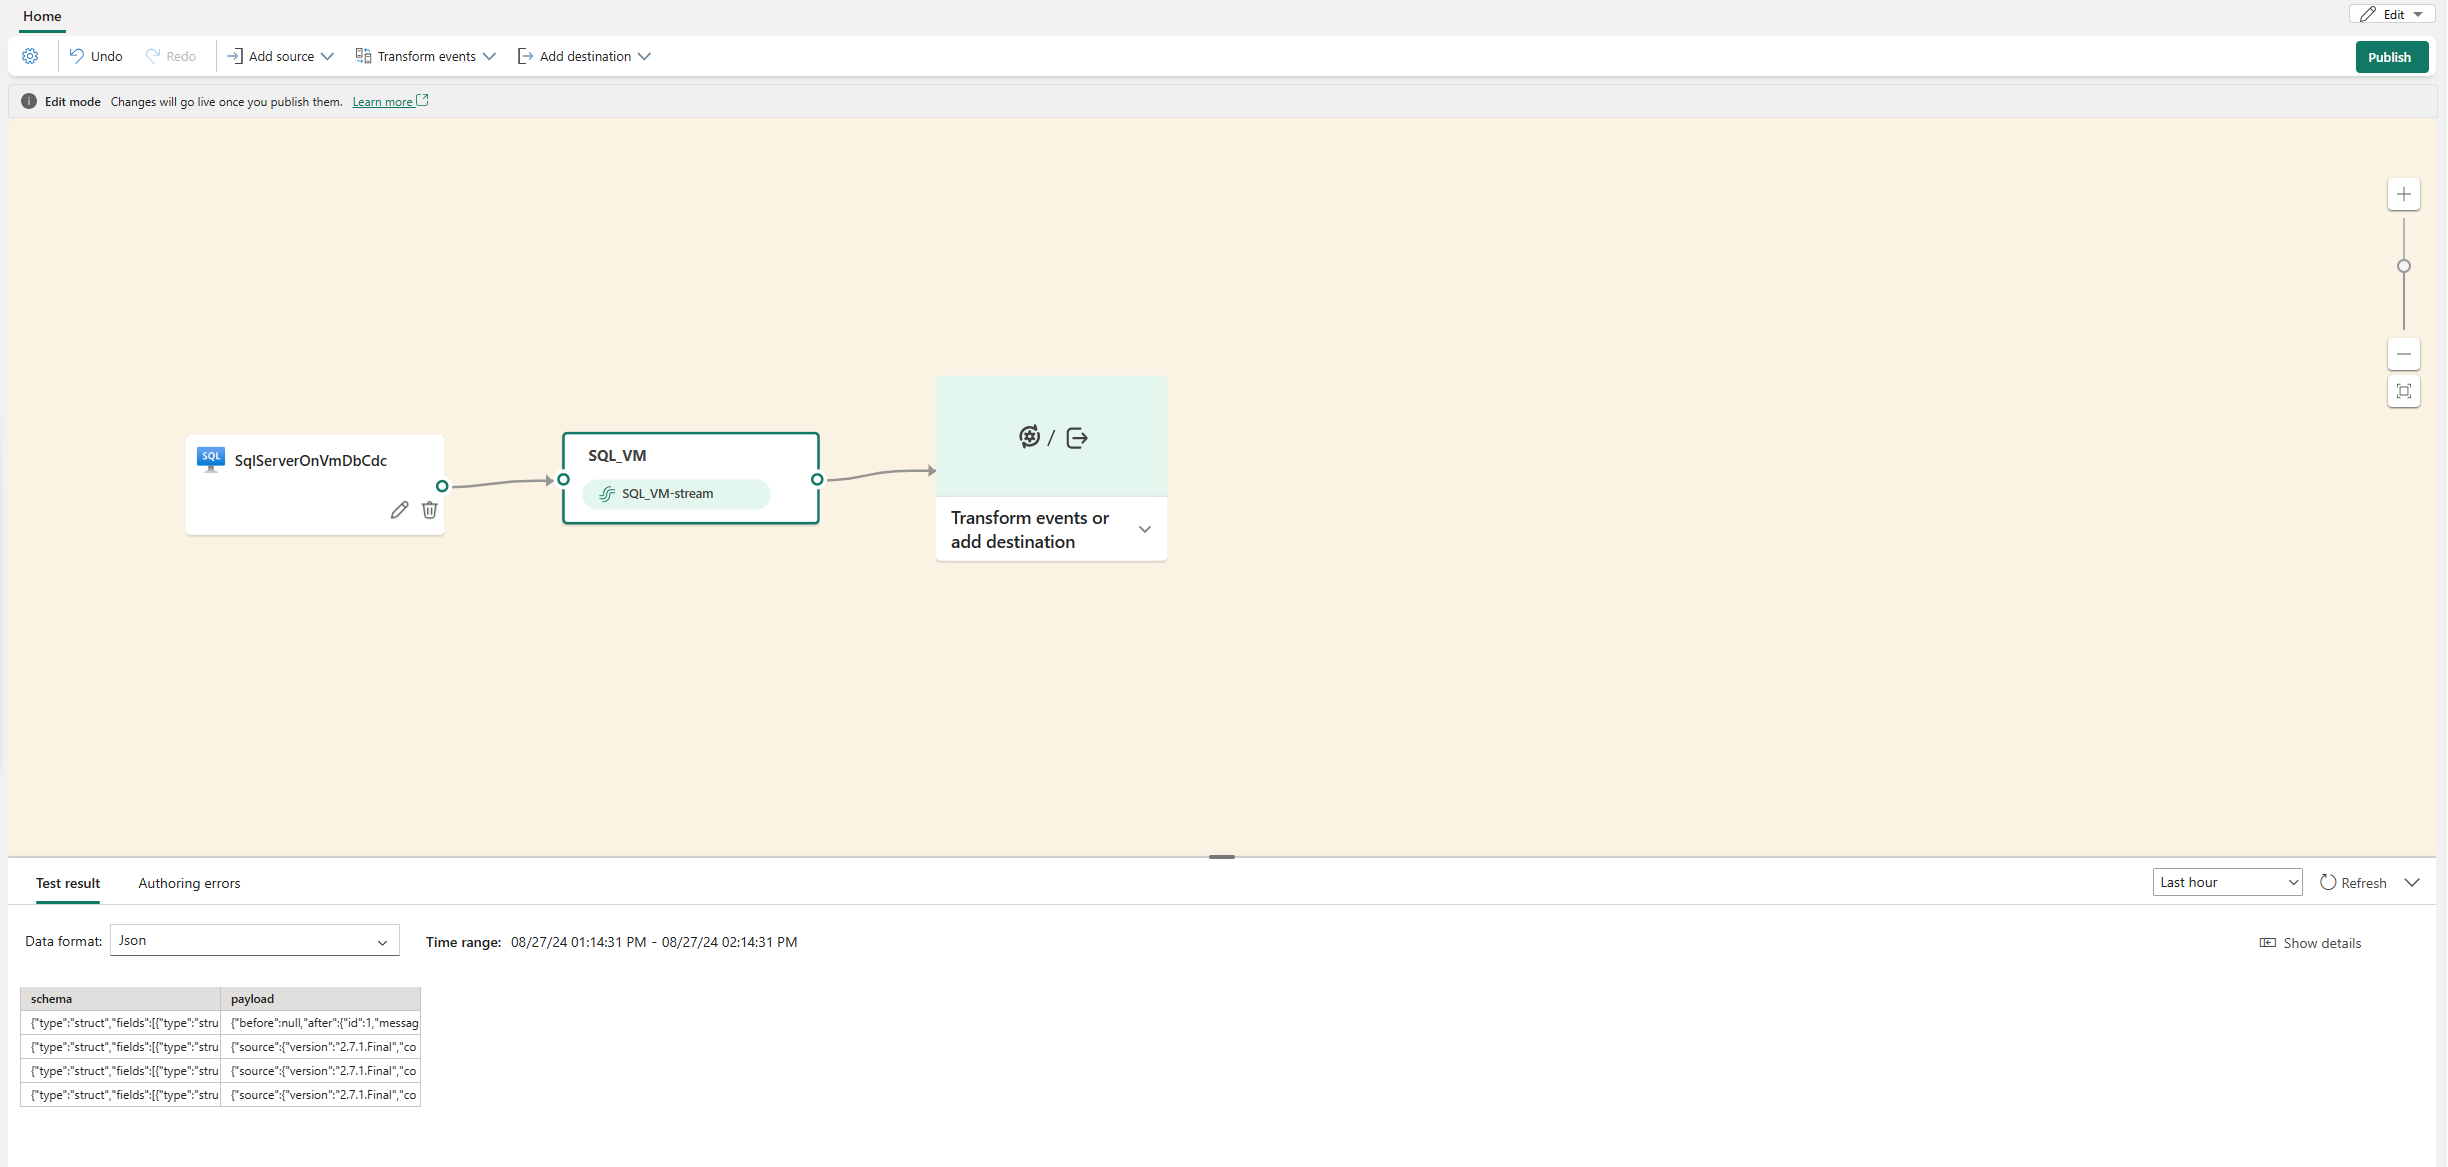The height and width of the screenshot is (1167, 2448).
Task: Delete the SqlServerOnVmDbCdc source with the trash icon
Action: pos(429,510)
